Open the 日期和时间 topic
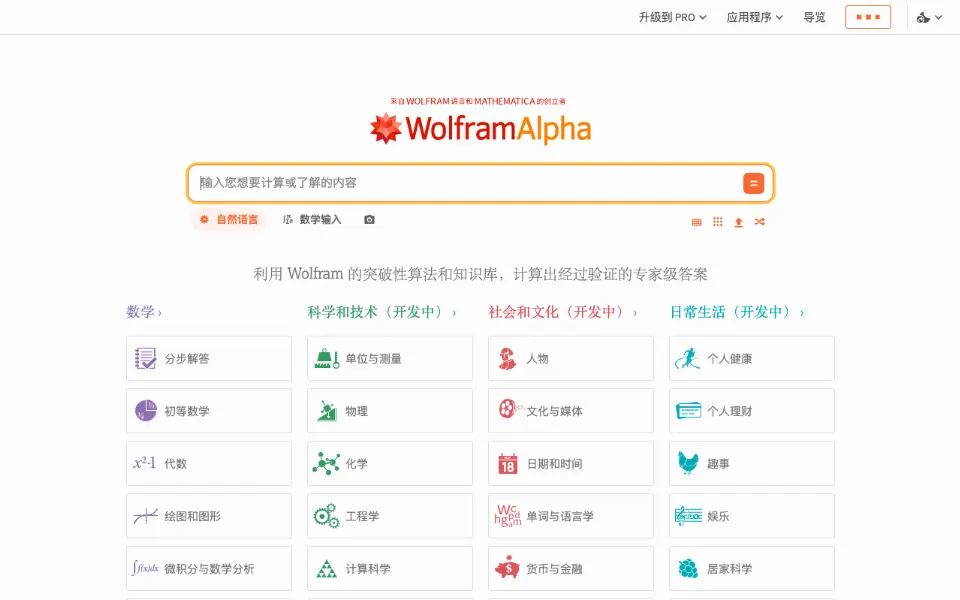The width and height of the screenshot is (960, 600). tap(571, 463)
